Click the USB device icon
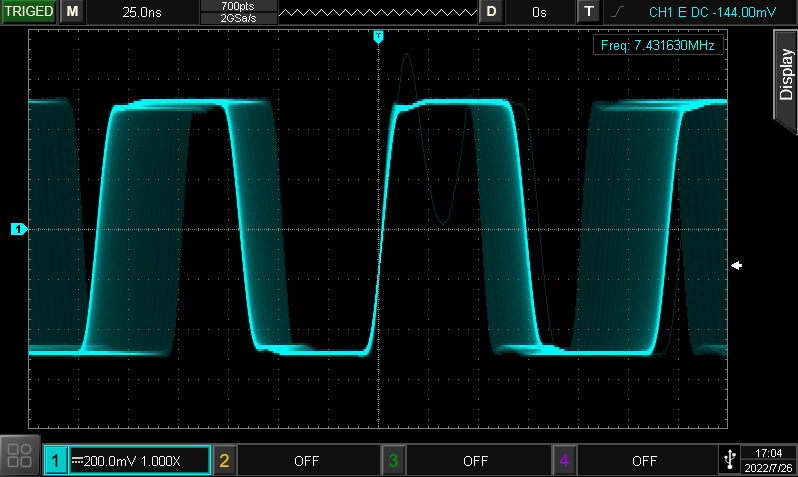The width and height of the screenshot is (798, 477). click(x=730, y=460)
